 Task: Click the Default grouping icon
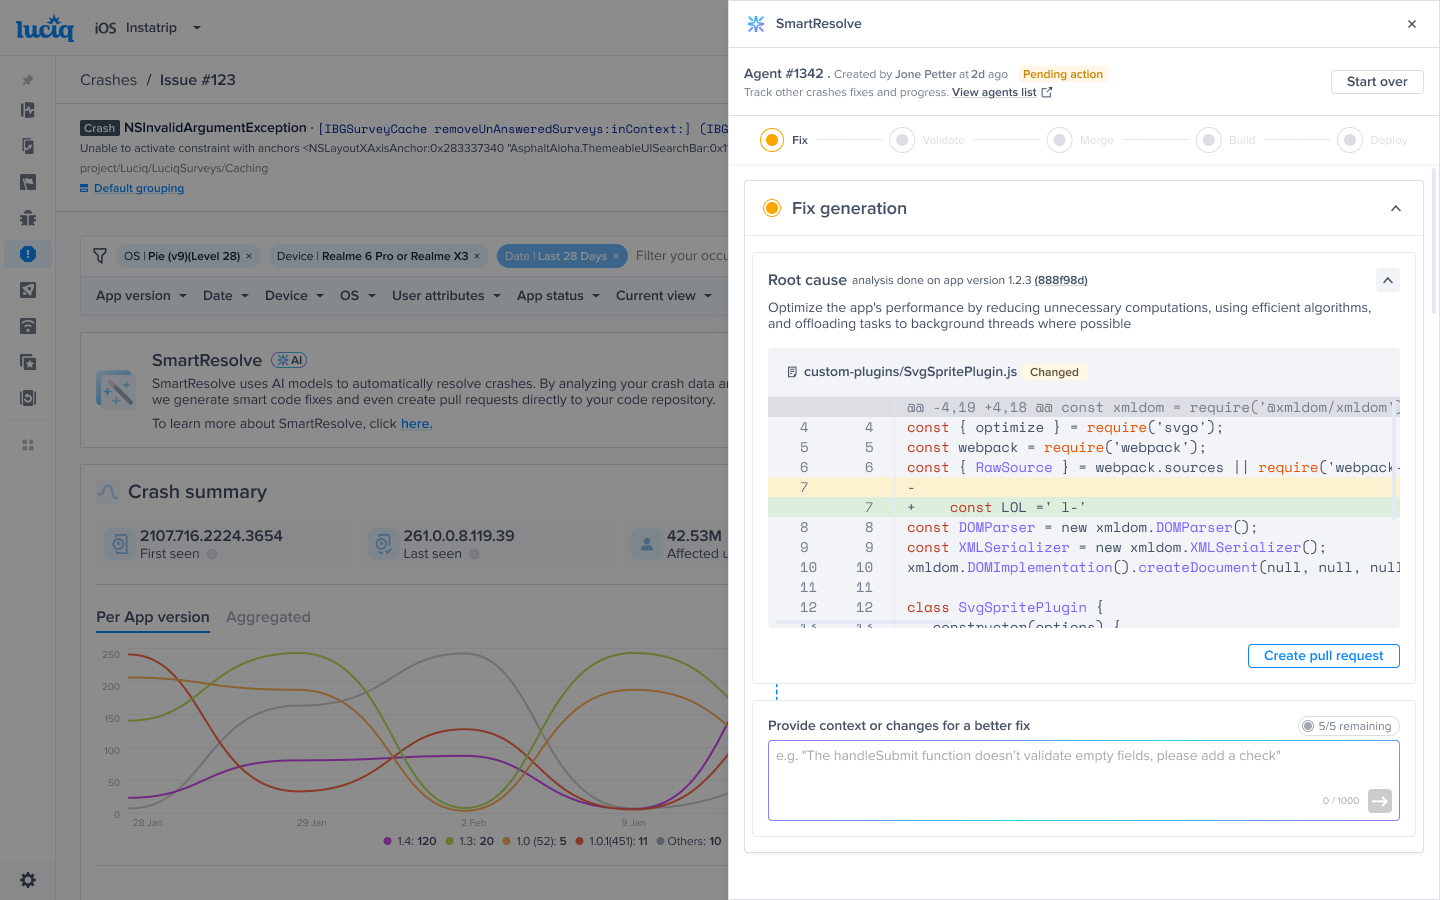(84, 188)
